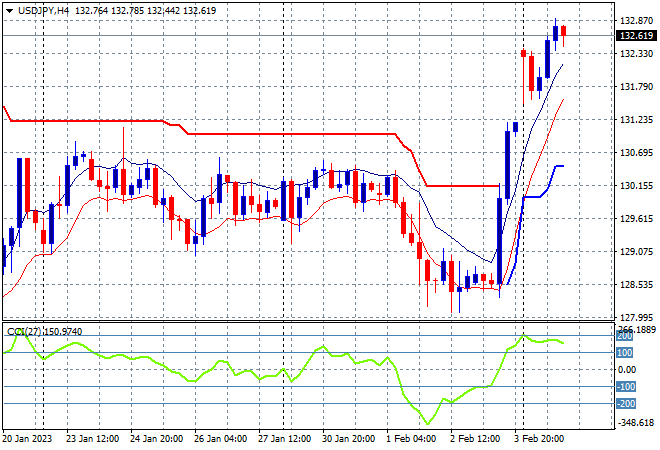
Task: Select the -100 level tag in CCI panel
Action: (x=626, y=386)
